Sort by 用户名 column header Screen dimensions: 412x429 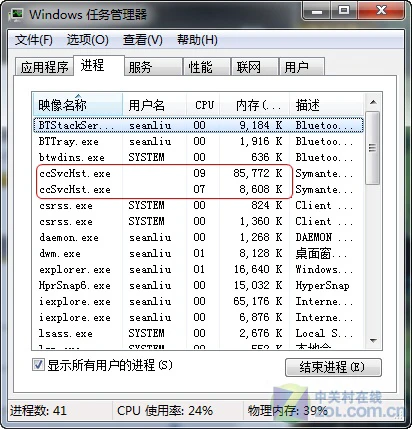[155, 105]
